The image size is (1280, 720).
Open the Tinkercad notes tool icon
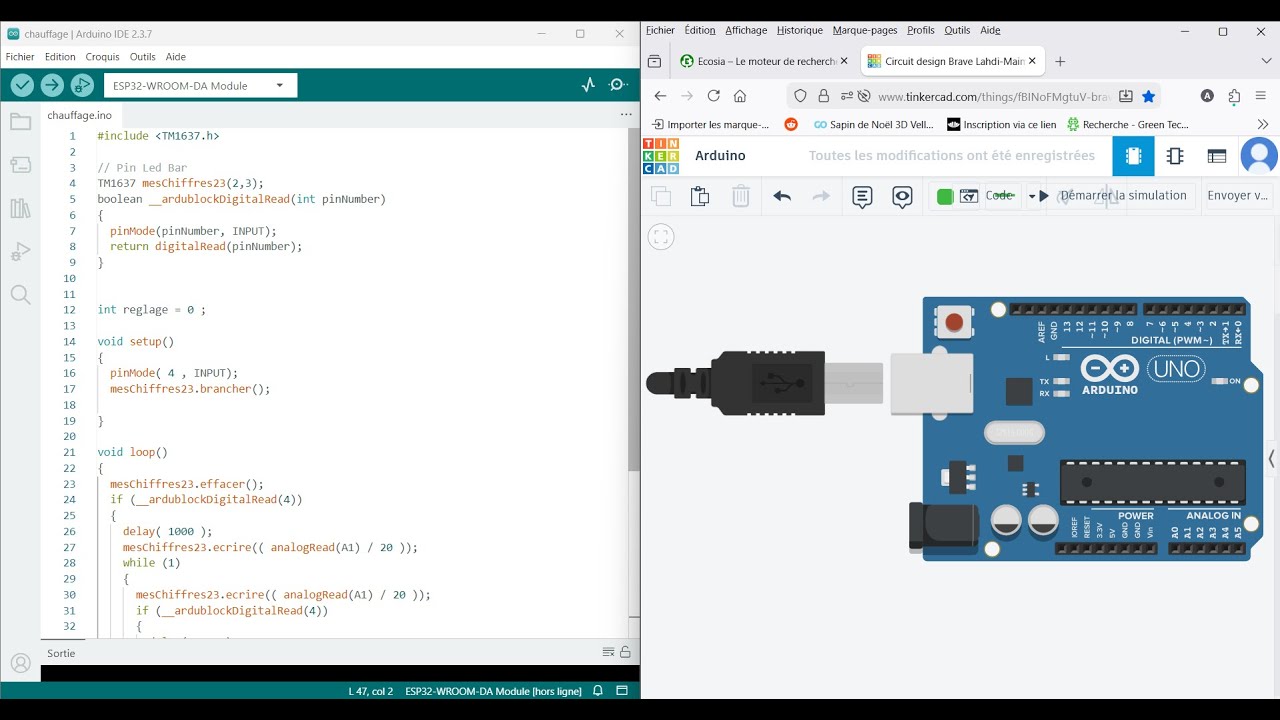(862, 196)
